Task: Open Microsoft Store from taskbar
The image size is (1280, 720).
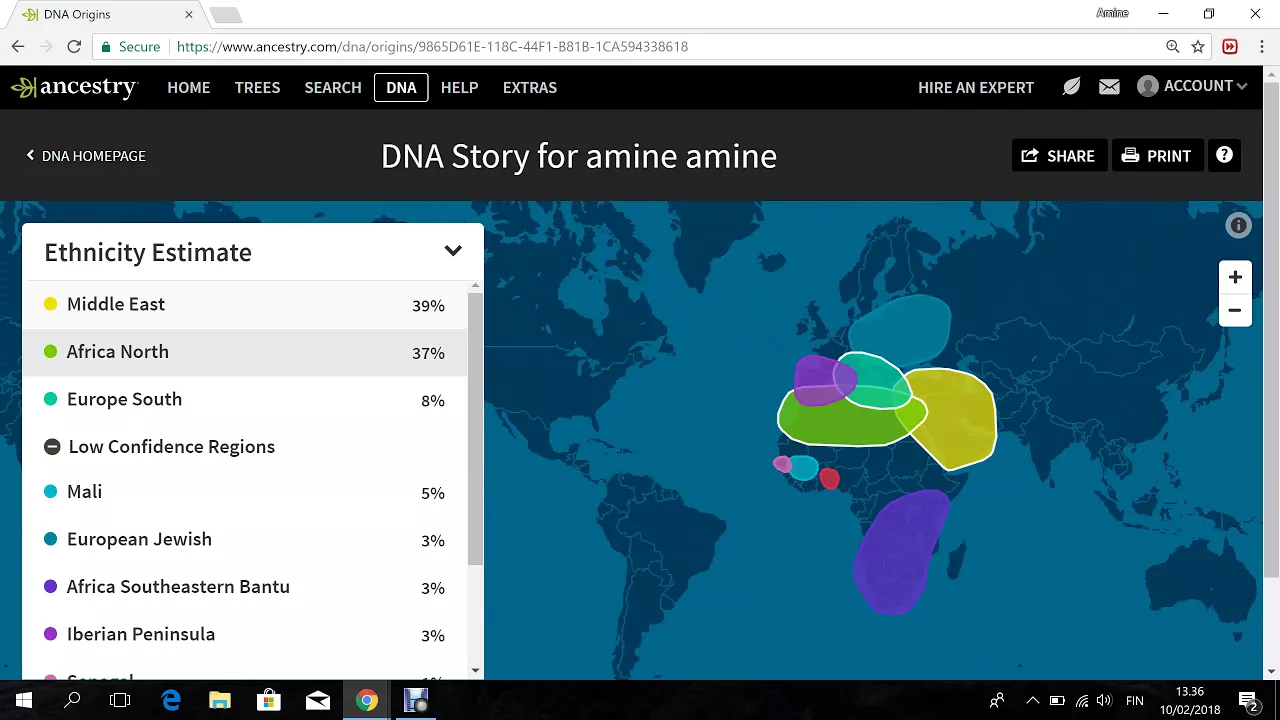Action: click(x=269, y=700)
